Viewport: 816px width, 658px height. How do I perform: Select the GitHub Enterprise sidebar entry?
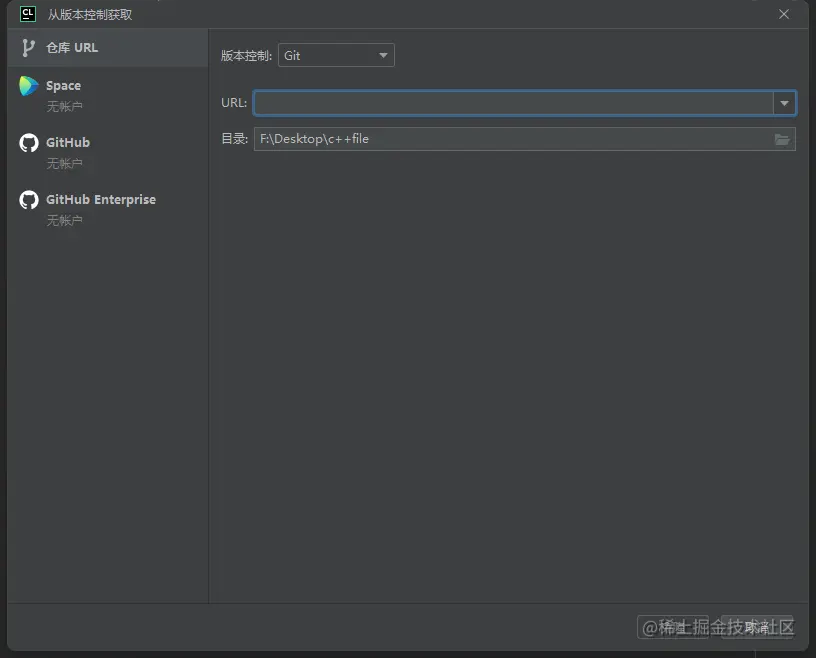point(108,209)
